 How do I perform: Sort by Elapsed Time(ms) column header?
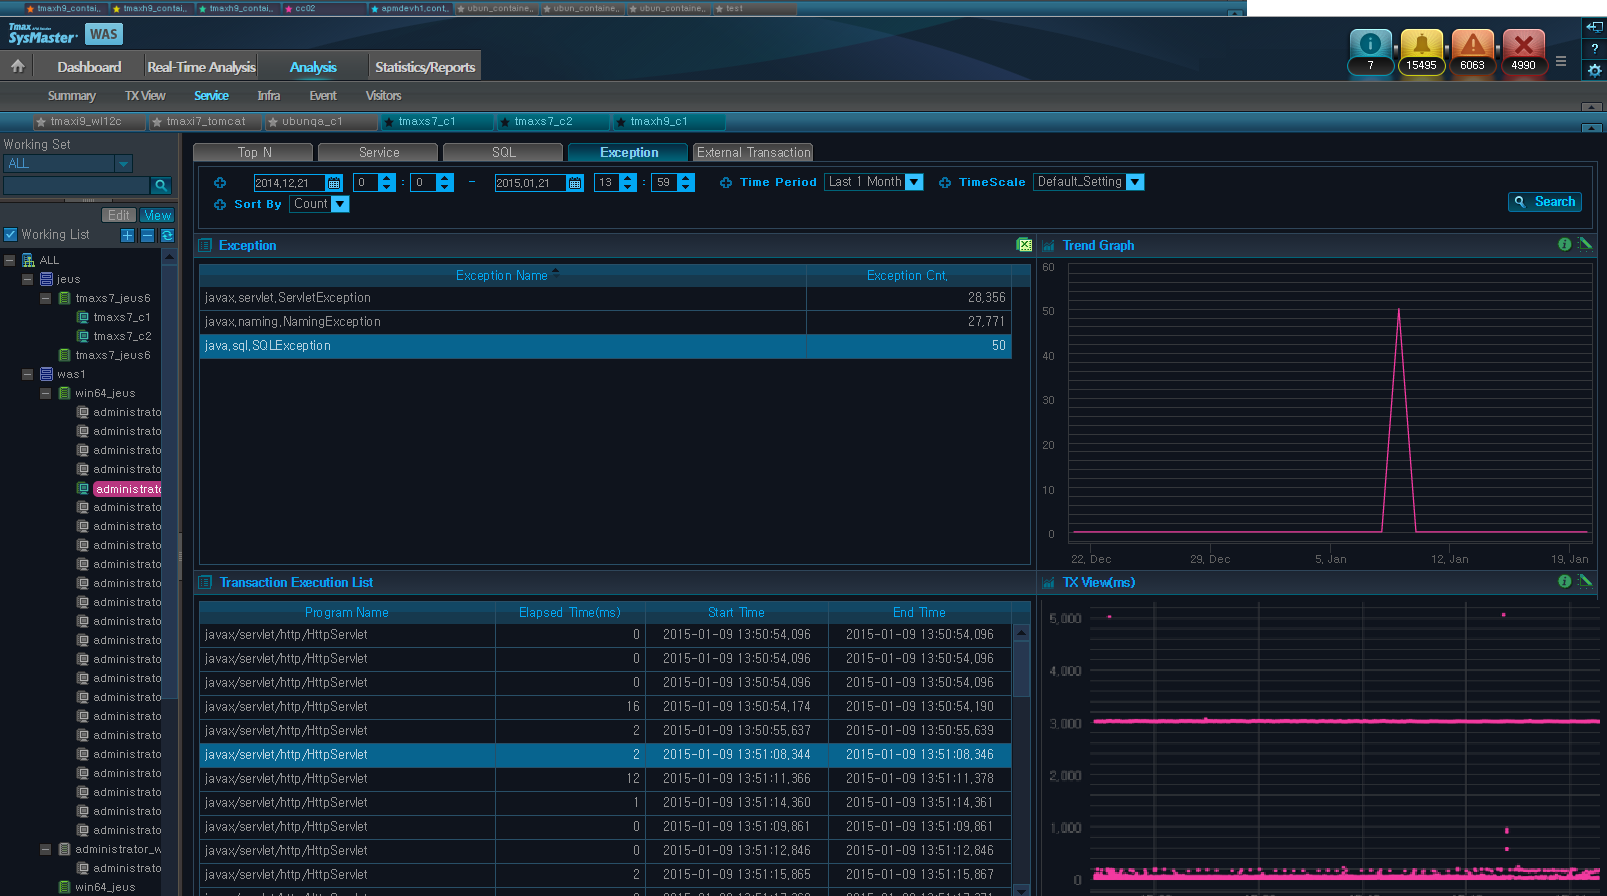[x=570, y=612]
